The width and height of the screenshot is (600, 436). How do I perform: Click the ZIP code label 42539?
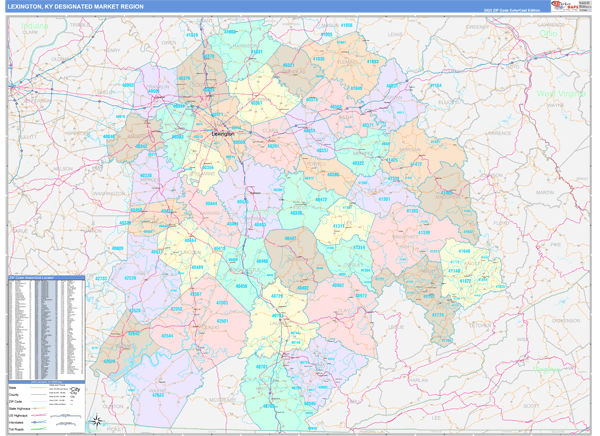pyautogui.click(x=130, y=278)
